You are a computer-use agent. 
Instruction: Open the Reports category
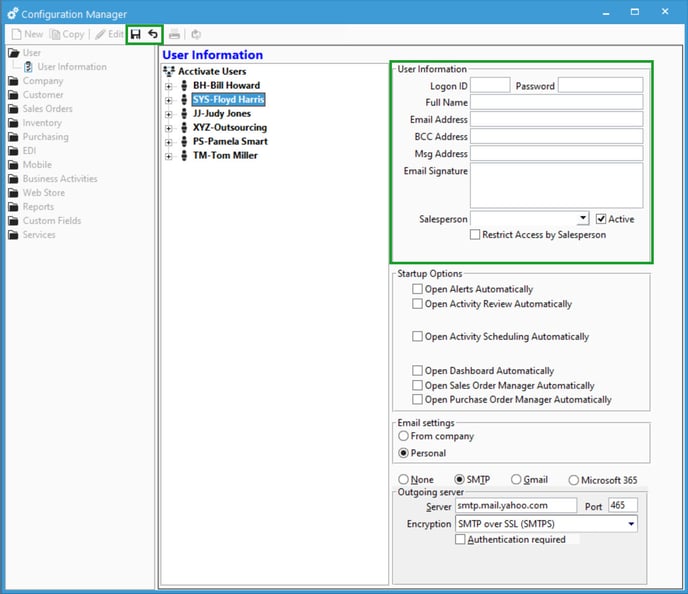pos(38,207)
